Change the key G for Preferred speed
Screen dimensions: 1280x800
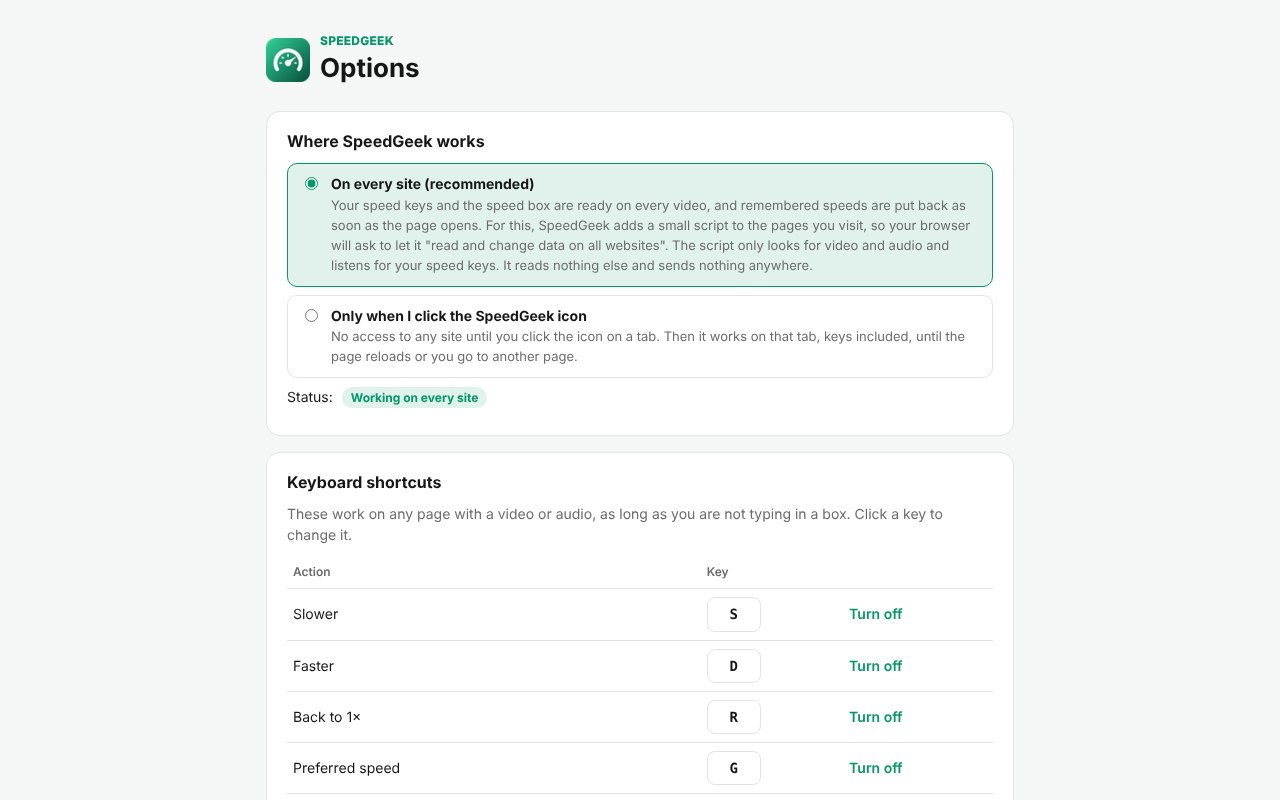click(734, 768)
